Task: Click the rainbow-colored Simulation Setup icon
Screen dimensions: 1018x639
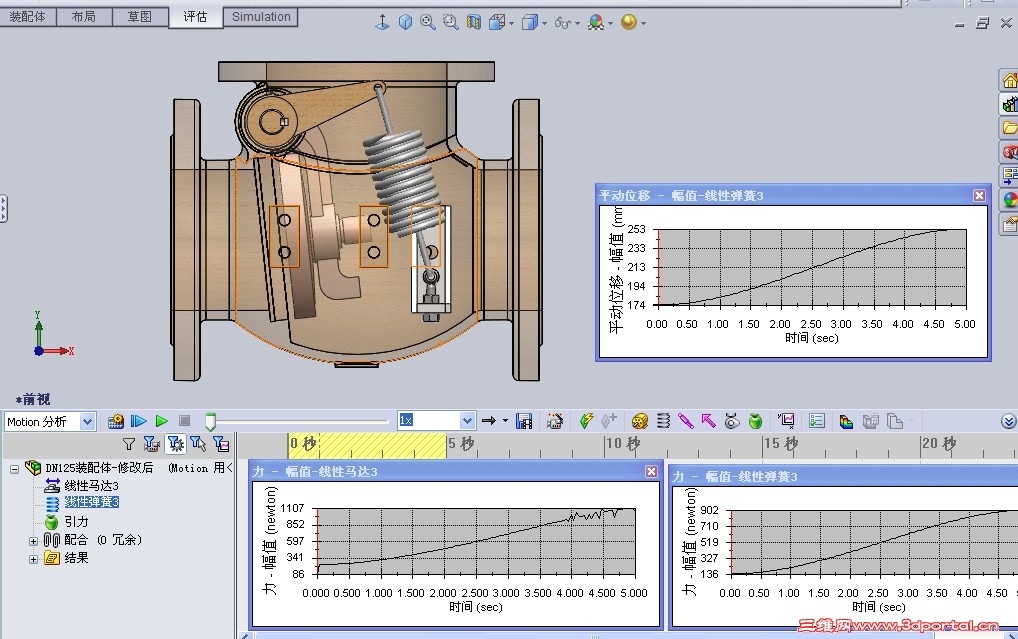Action: coord(846,422)
